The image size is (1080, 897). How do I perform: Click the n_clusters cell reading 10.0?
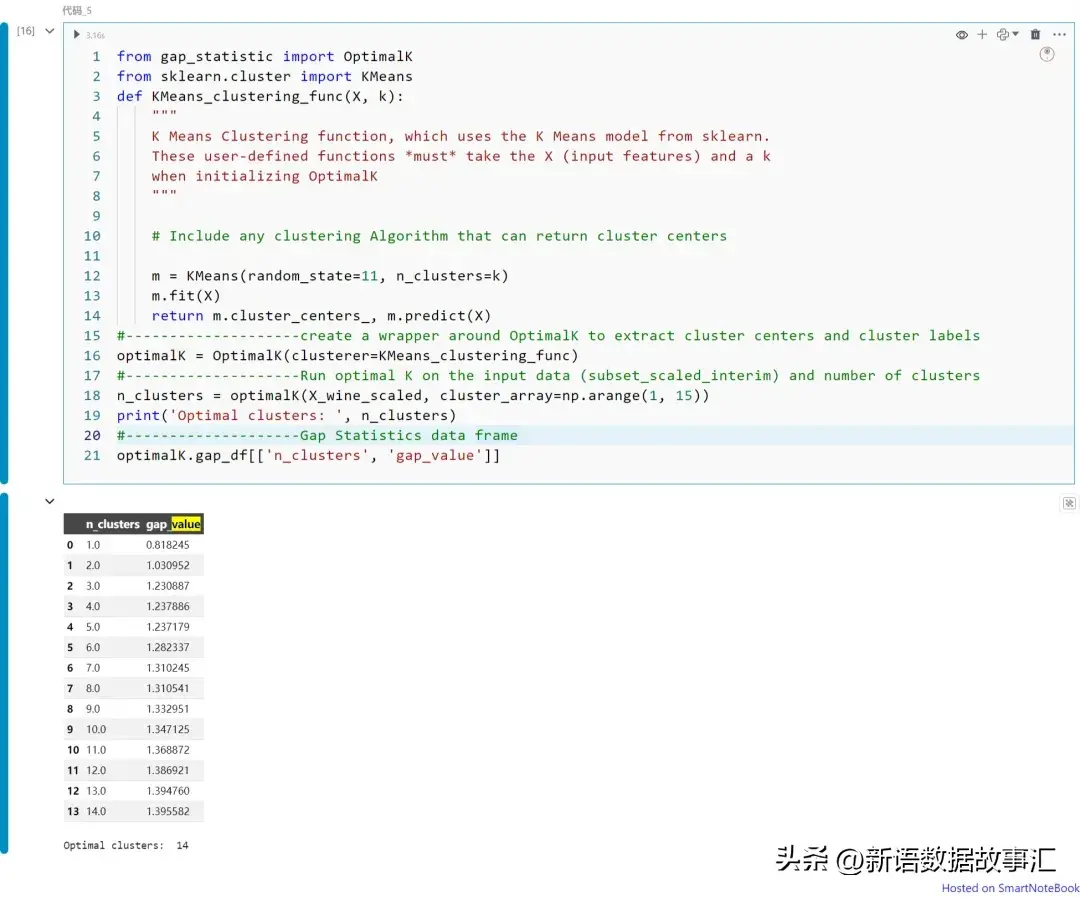[96, 730]
